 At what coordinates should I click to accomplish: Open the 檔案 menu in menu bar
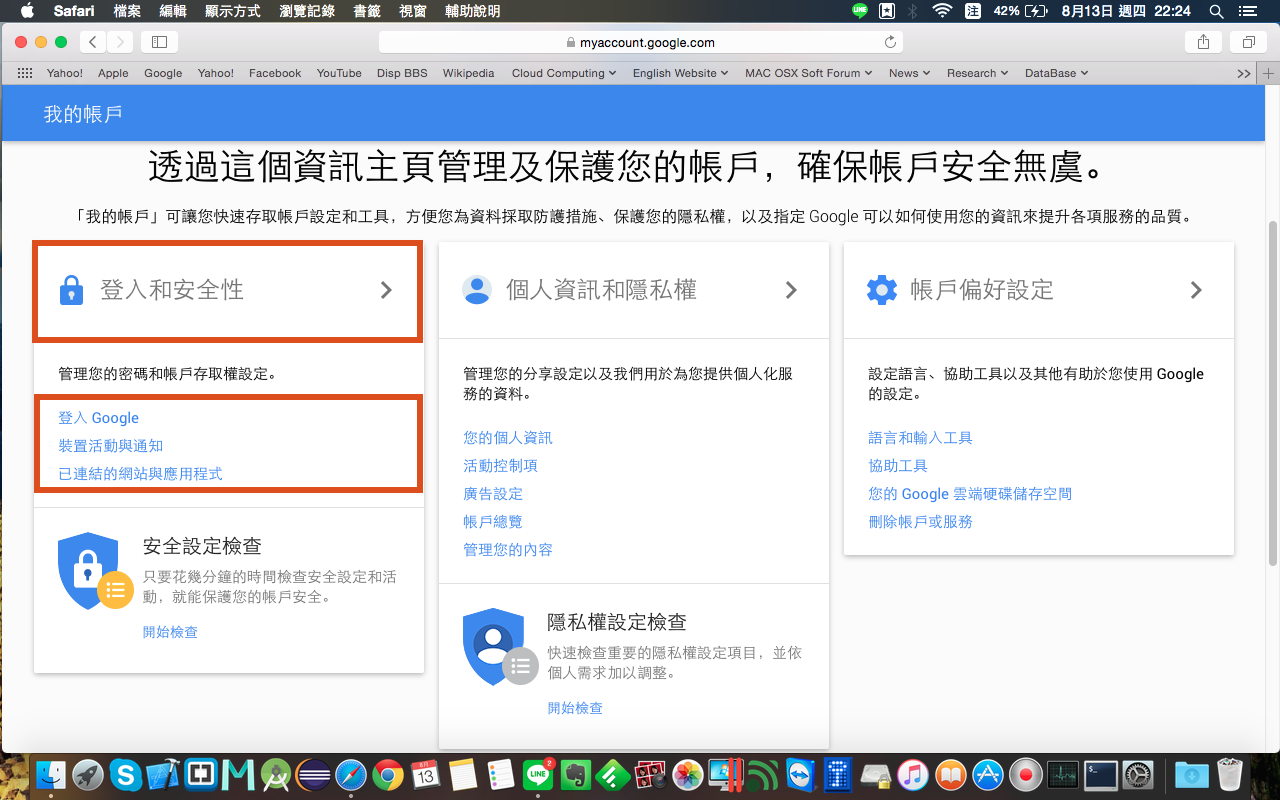127,11
